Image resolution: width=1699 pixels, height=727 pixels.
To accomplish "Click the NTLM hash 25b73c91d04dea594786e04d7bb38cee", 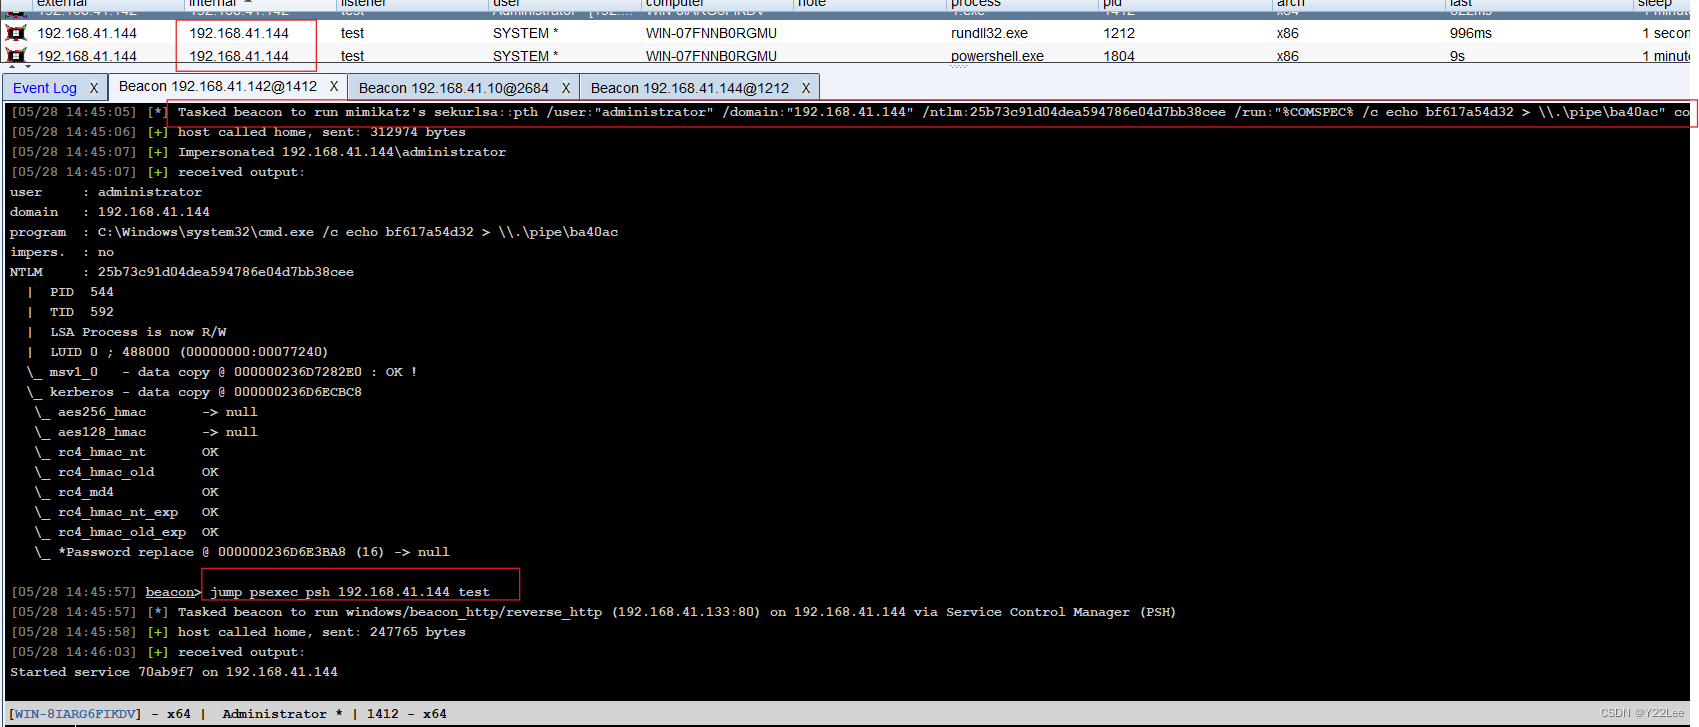I will [x=226, y=272].
